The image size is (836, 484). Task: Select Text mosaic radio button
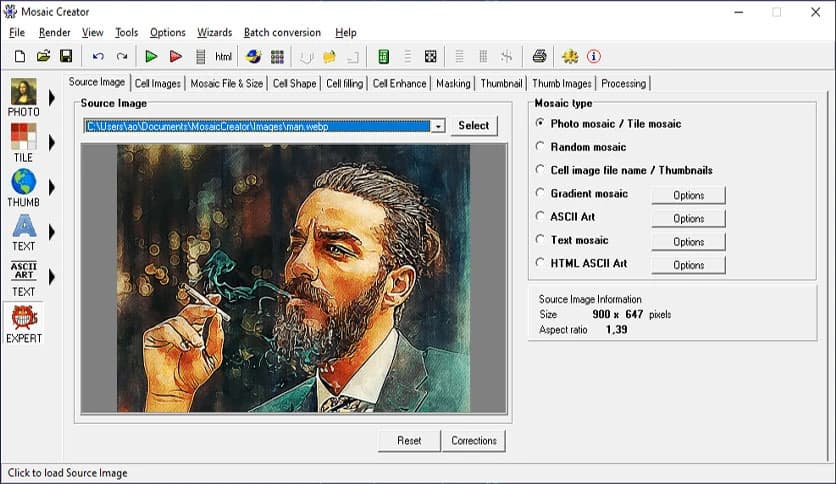pyautogui.click(x=540, y=239)
